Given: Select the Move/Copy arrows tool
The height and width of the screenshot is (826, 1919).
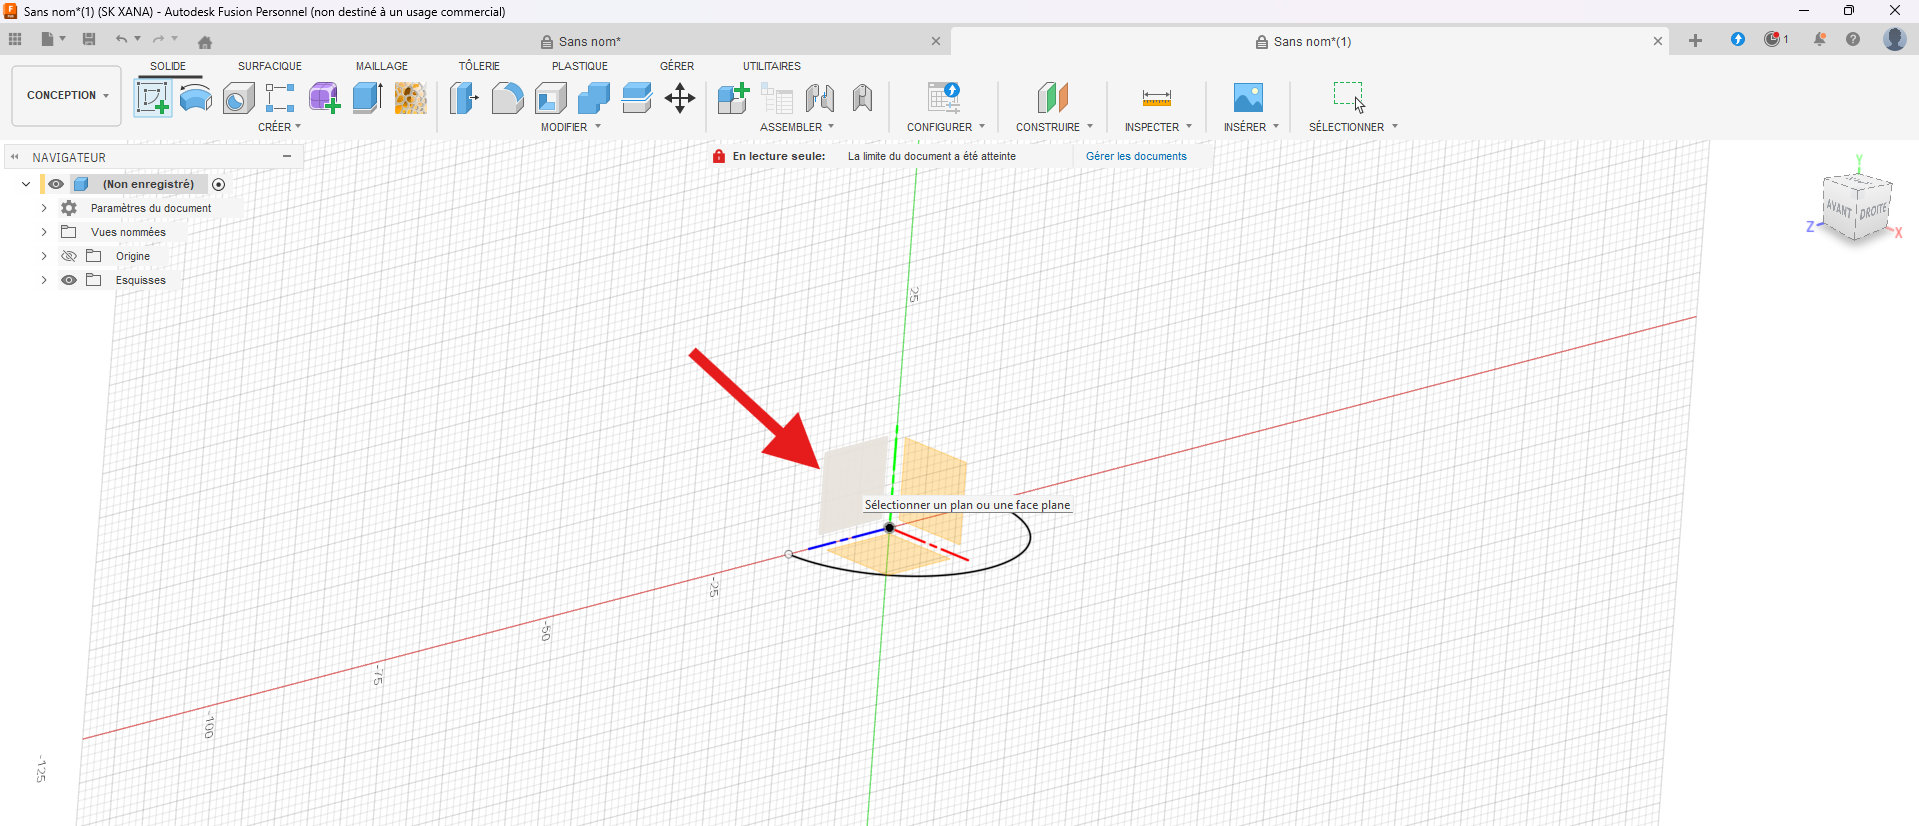Looking at the screenshot, I should point(680,98).
